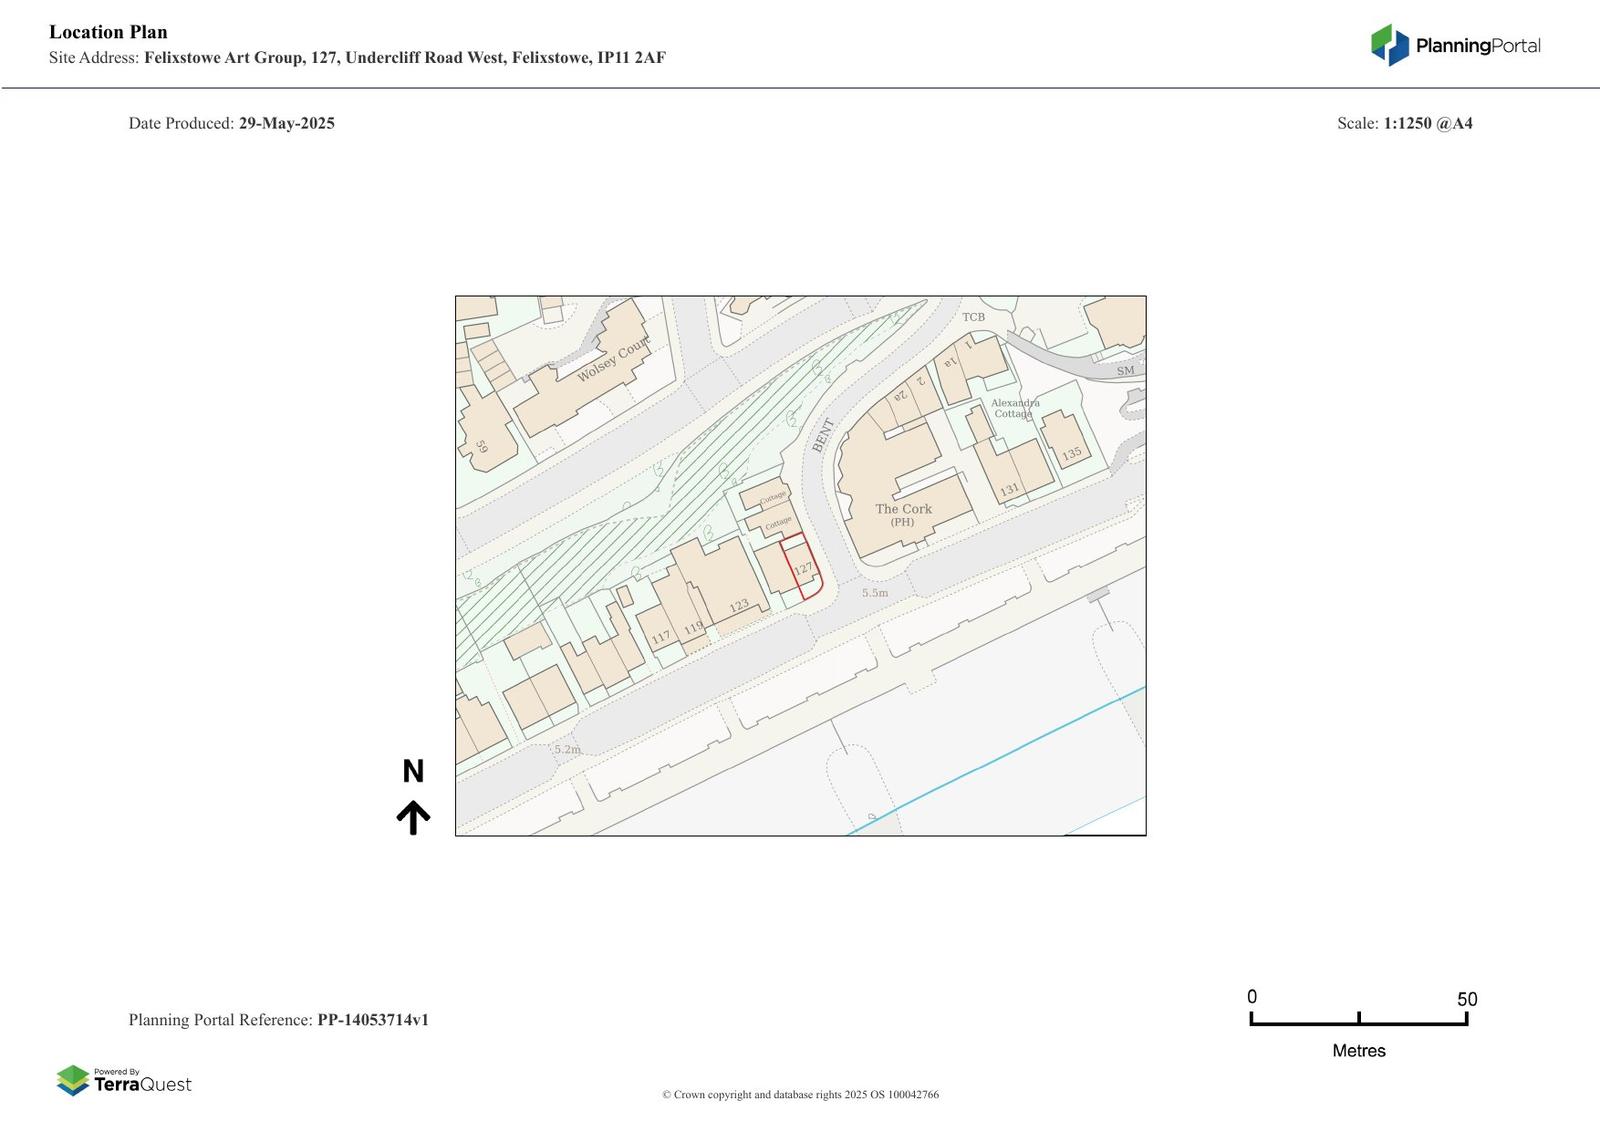Click building number 123 on map

point(738,606)
